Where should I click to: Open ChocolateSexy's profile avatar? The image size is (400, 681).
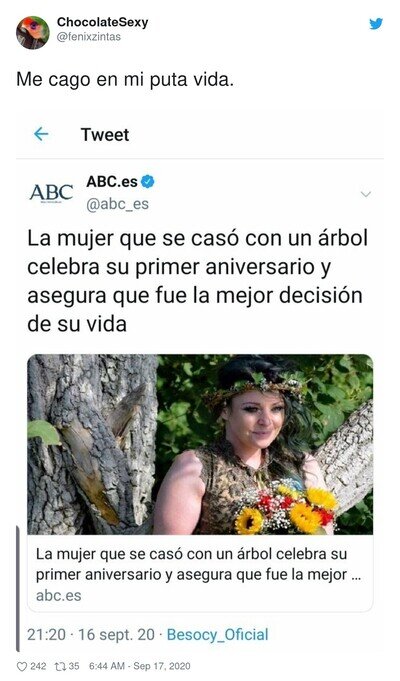coord(33,33)
